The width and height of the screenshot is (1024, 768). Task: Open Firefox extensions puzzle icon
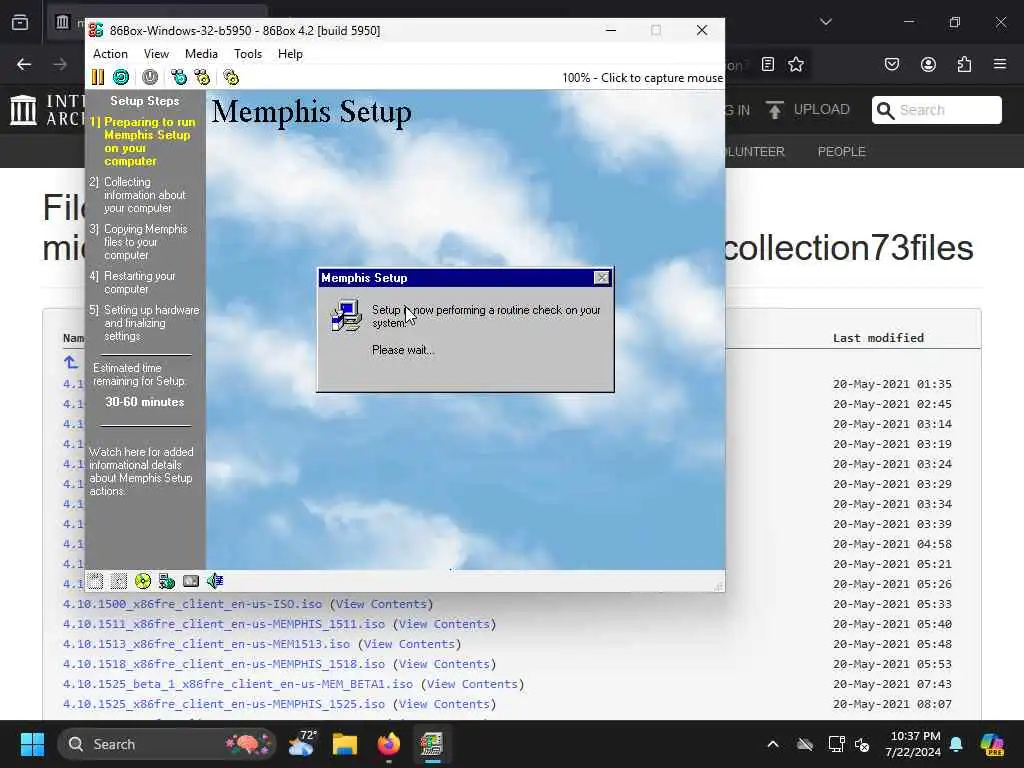coord(964,64)
